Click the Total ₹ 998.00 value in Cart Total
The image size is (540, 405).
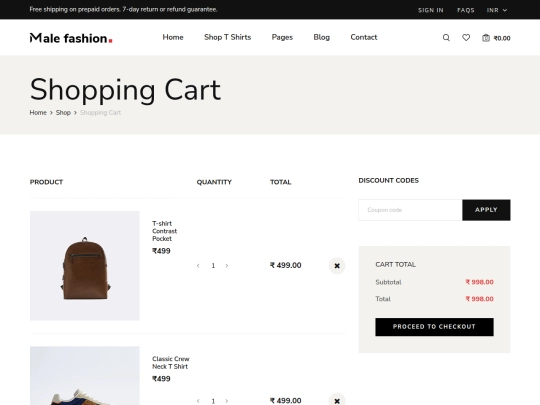point(479,299)
